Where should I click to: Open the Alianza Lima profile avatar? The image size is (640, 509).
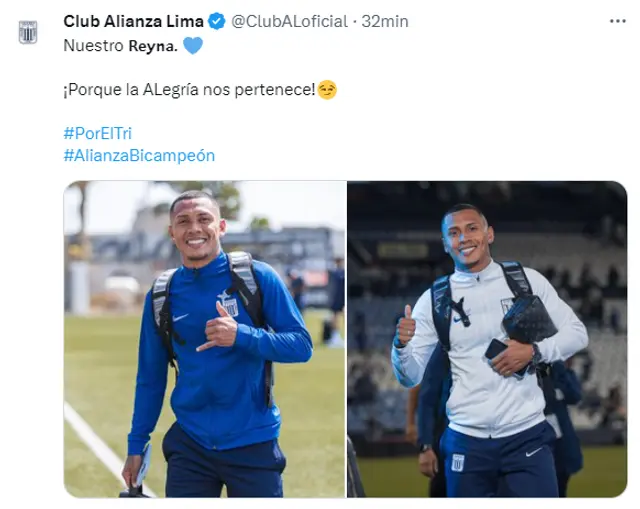[28, 32]
